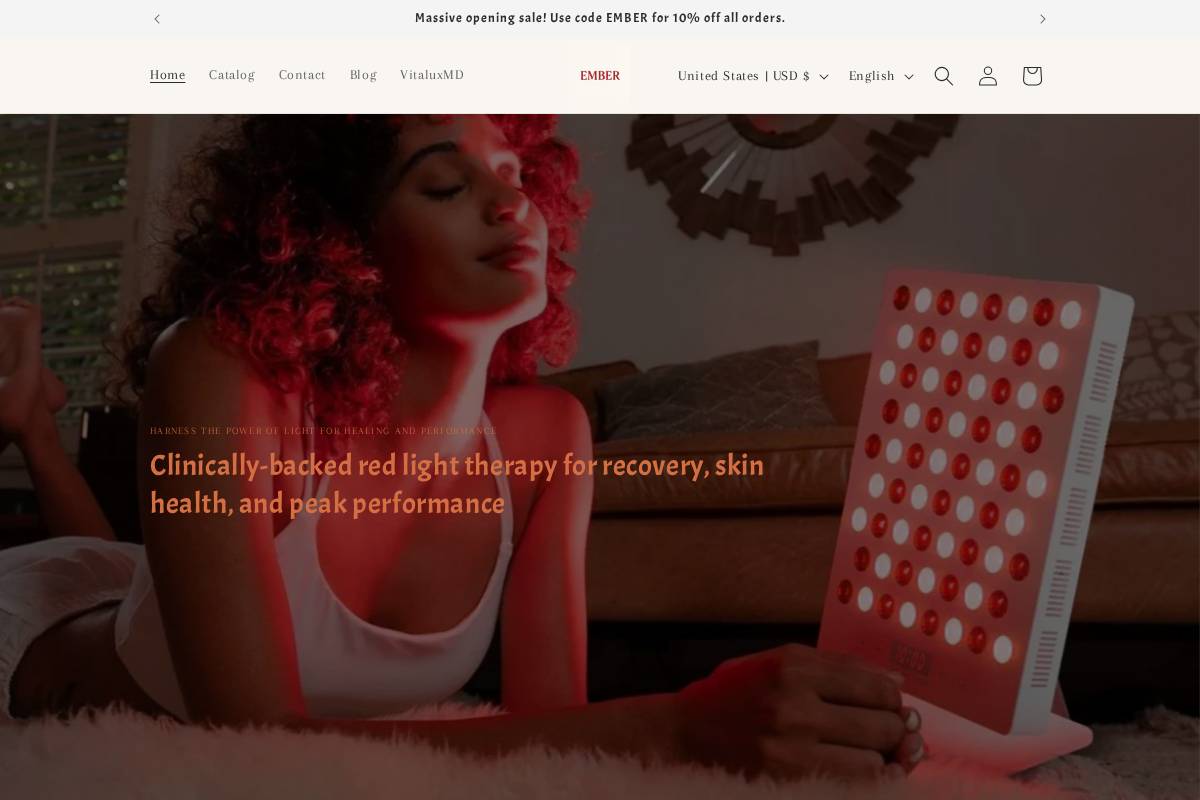This screenshot has height=800, width=1200.
Task: Open the Catalog menu item
Action: pos(232,75)
